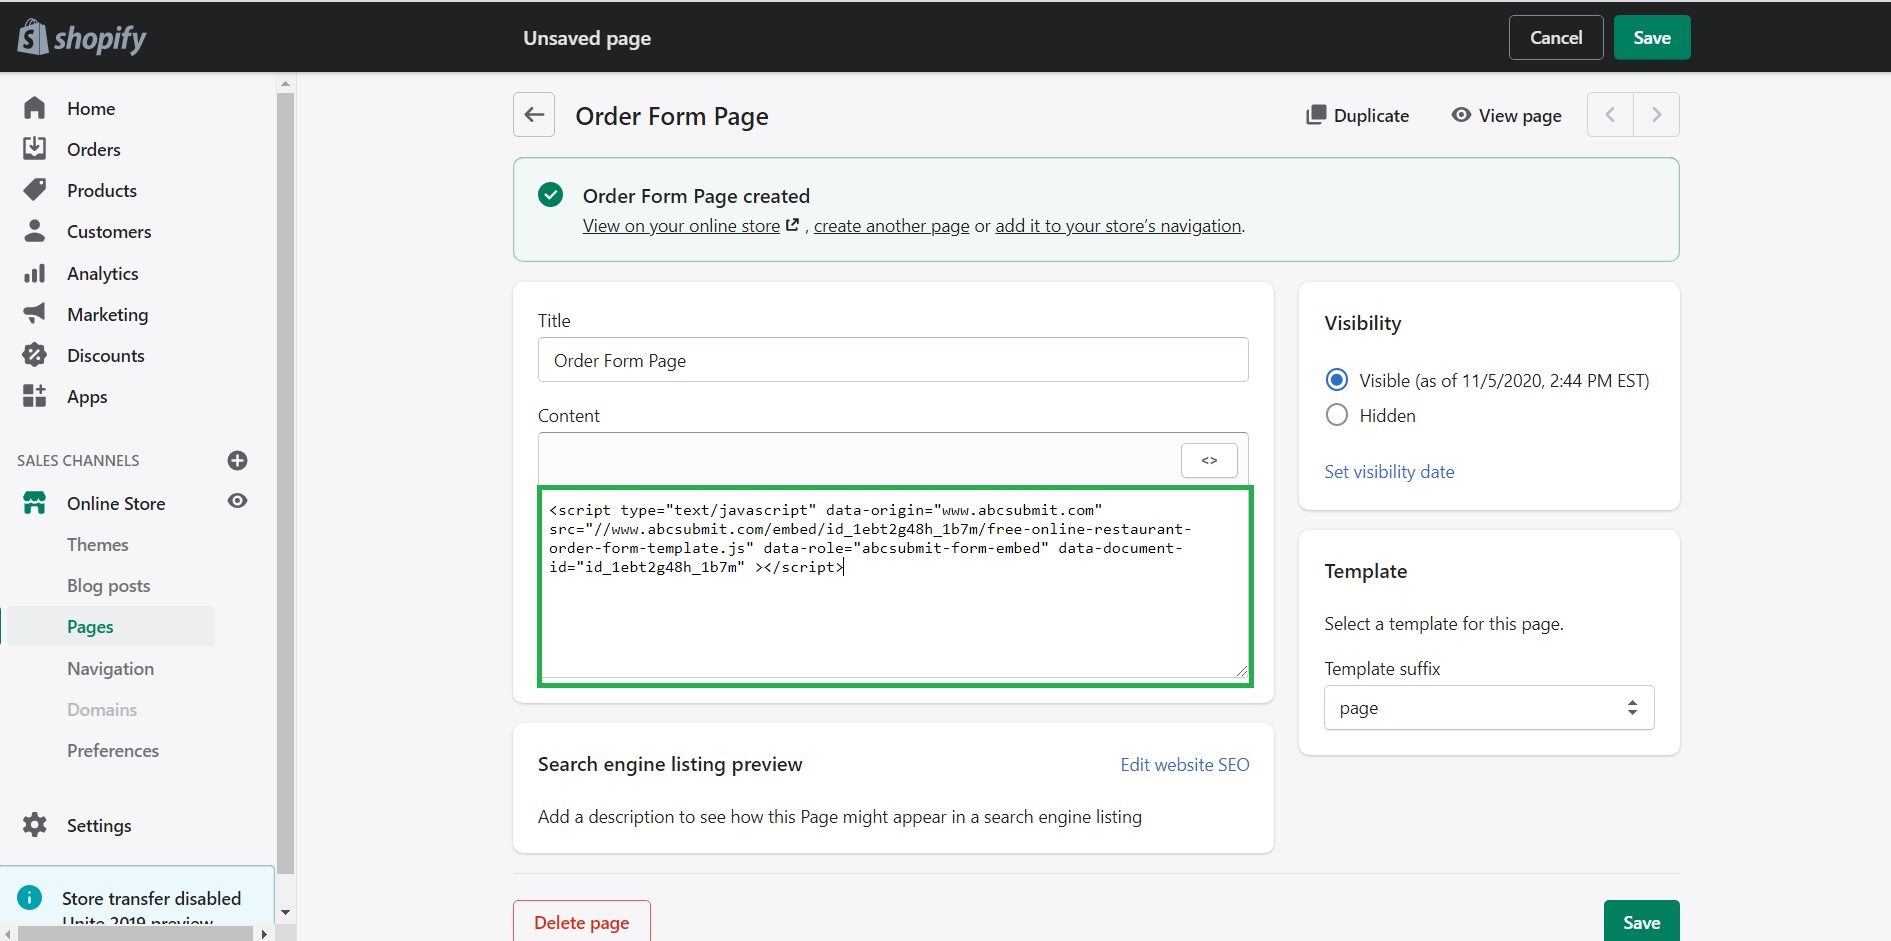
Task: Click the Online Store storefront icon
Action: 34,503
